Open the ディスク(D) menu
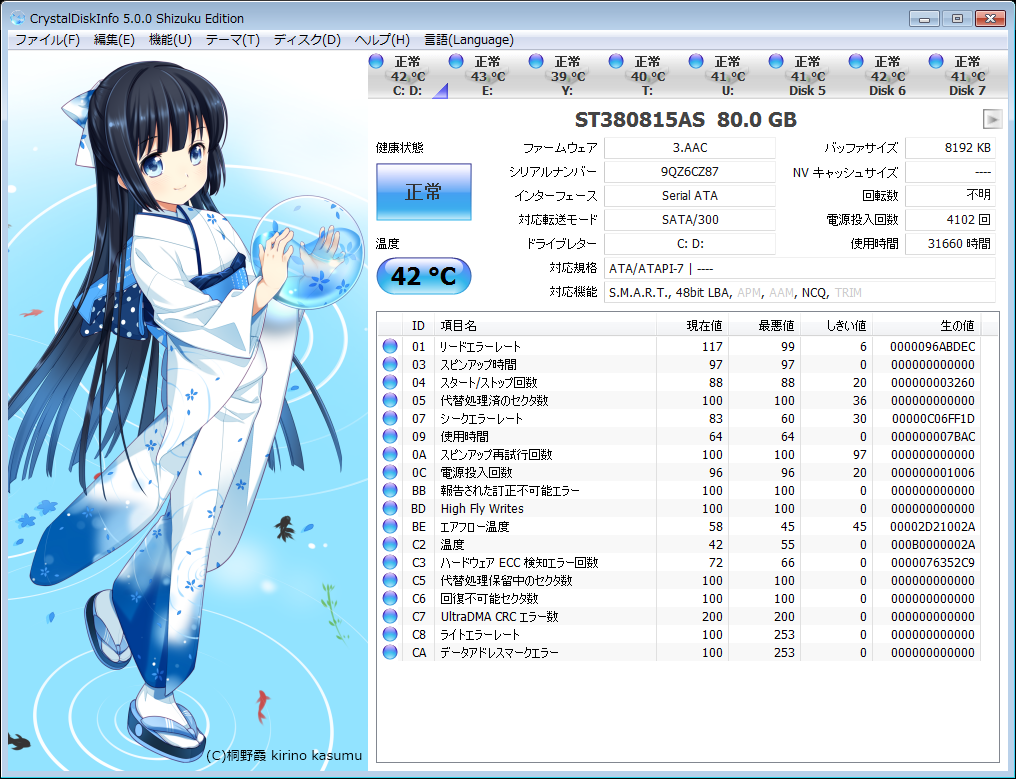This screenshot has height=779, width=1016. point(307,40)
